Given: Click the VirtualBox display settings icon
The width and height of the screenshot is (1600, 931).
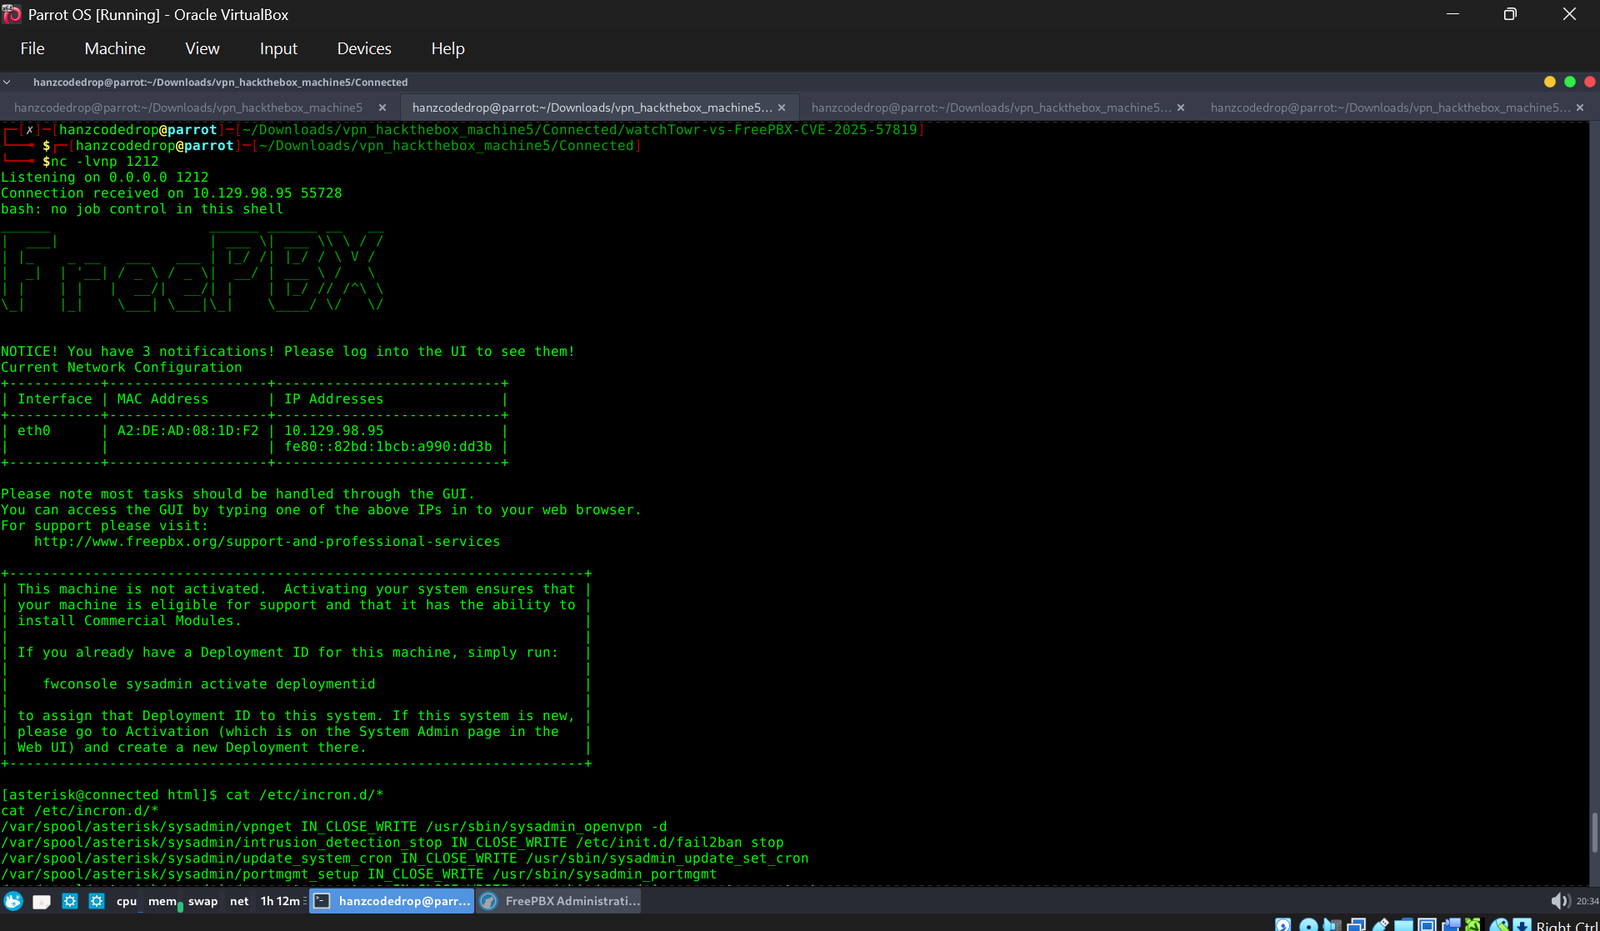Looking at the screenshot, I should pos(1427,925).
